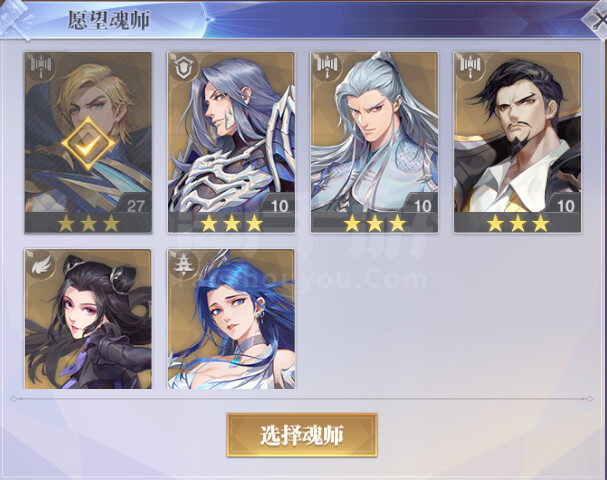This screenshot has width=607, height=480.
Task: Click the attack class icon on the goateed hero
Action: (x=470, y=67)
